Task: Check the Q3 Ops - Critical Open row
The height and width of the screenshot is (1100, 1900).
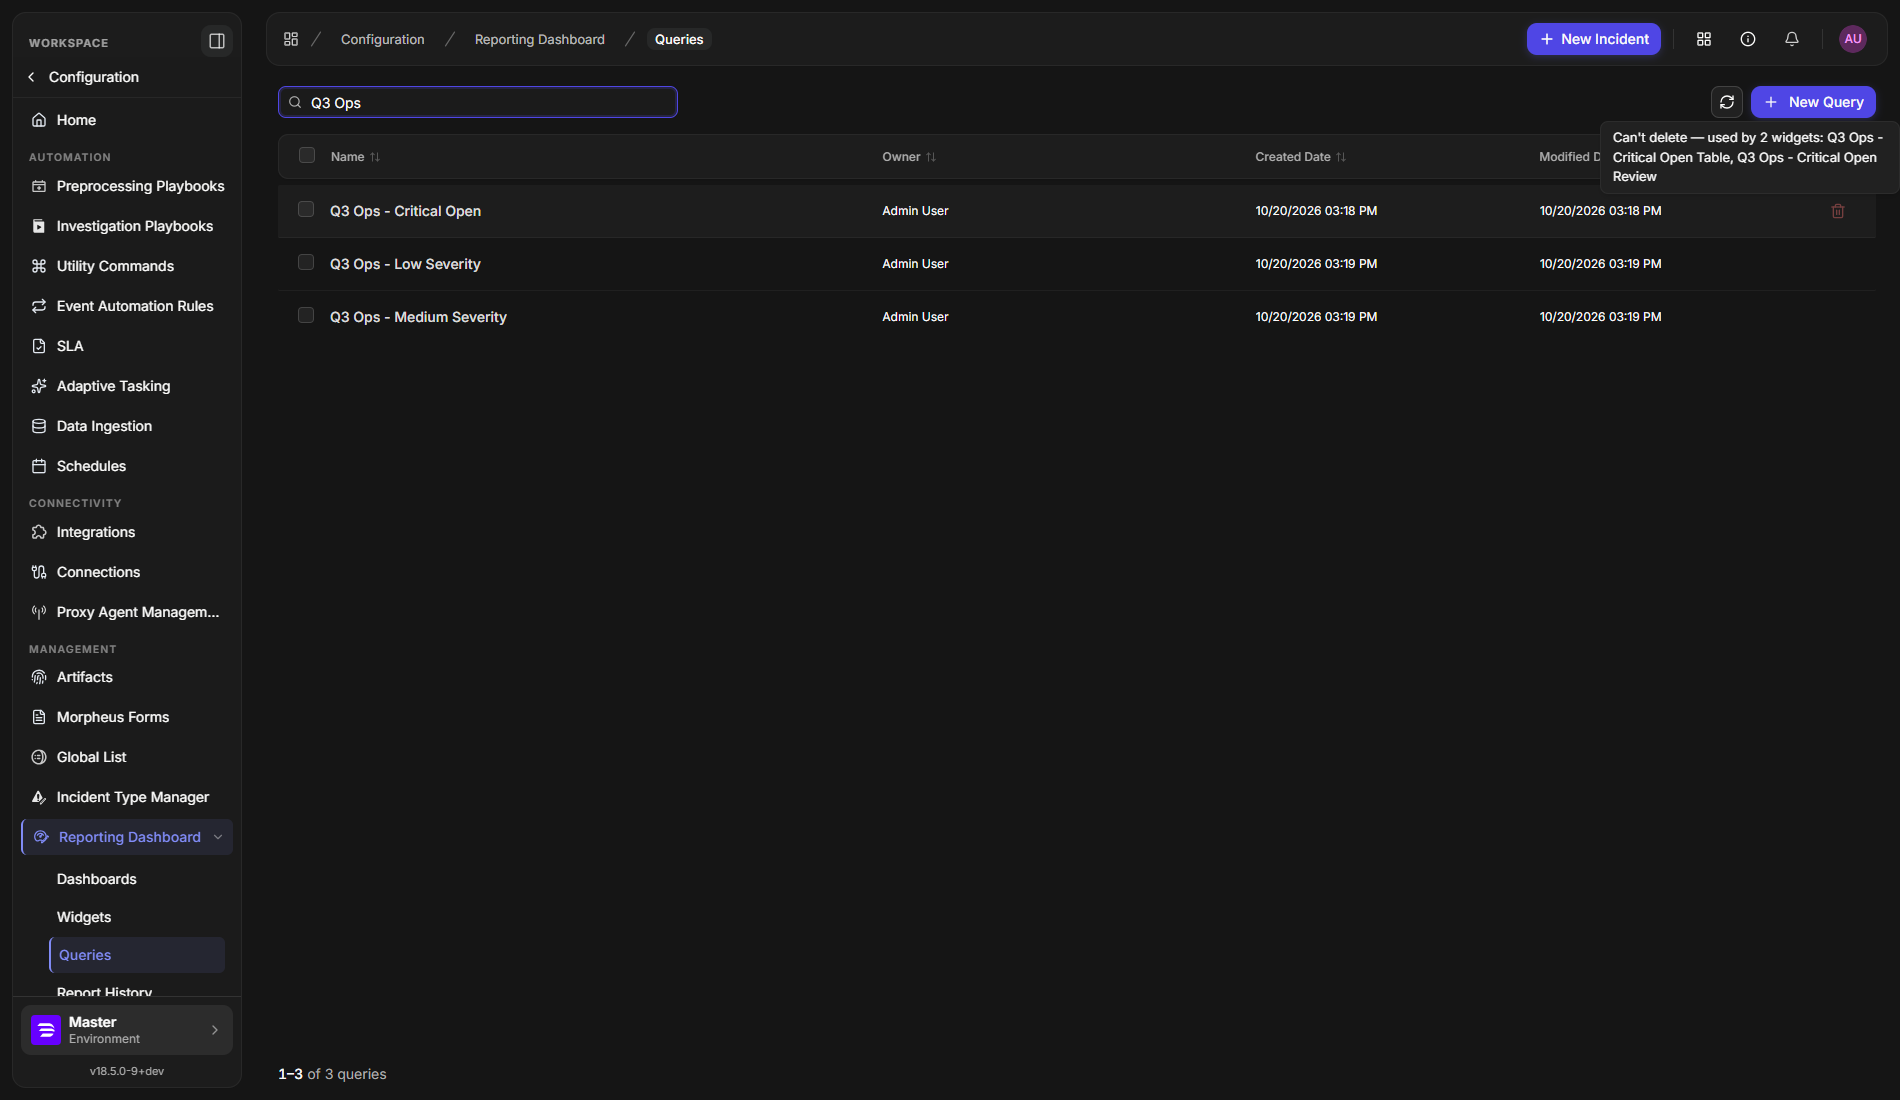Action: click(306, 209)
